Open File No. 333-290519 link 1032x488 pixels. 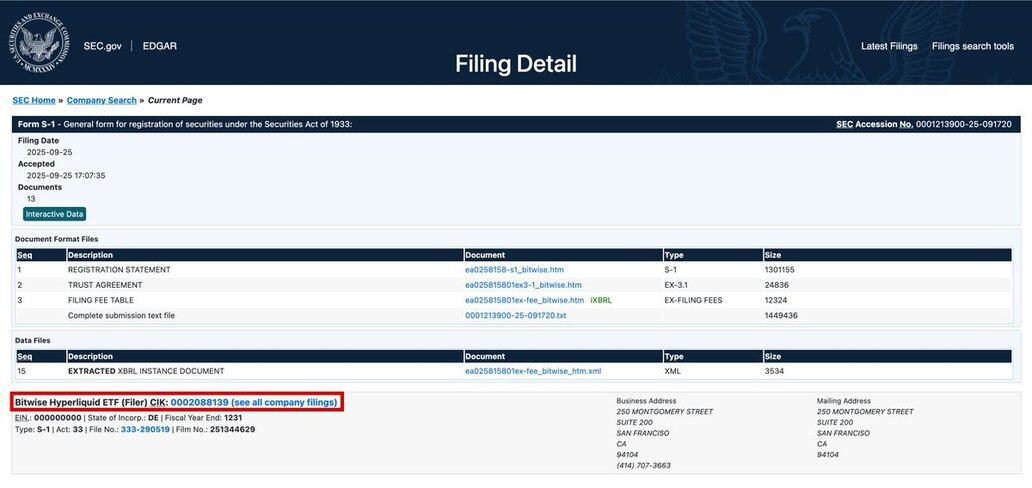click(x=145, y=429)
